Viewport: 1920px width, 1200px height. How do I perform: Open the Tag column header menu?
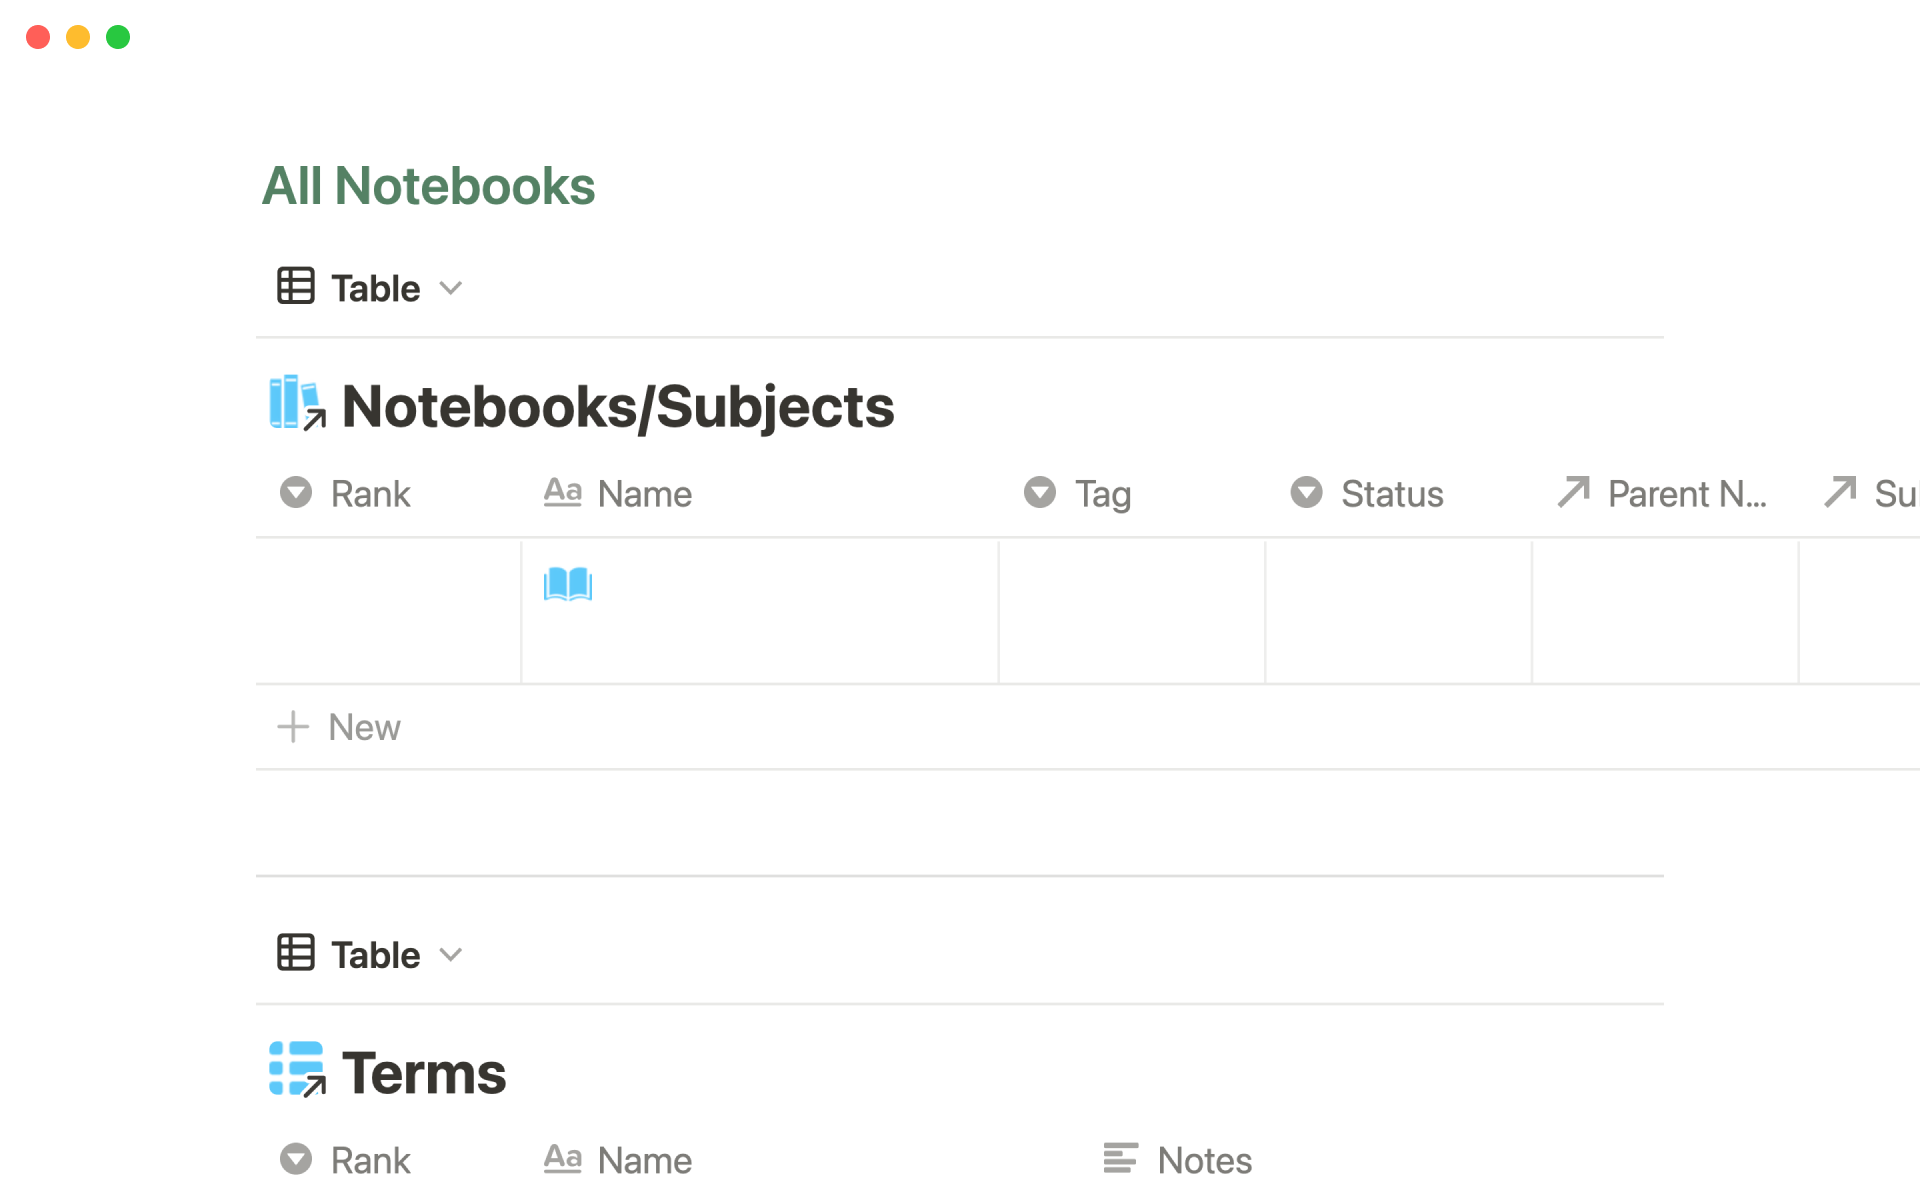pyautogui.click(x=1102, y=494)
